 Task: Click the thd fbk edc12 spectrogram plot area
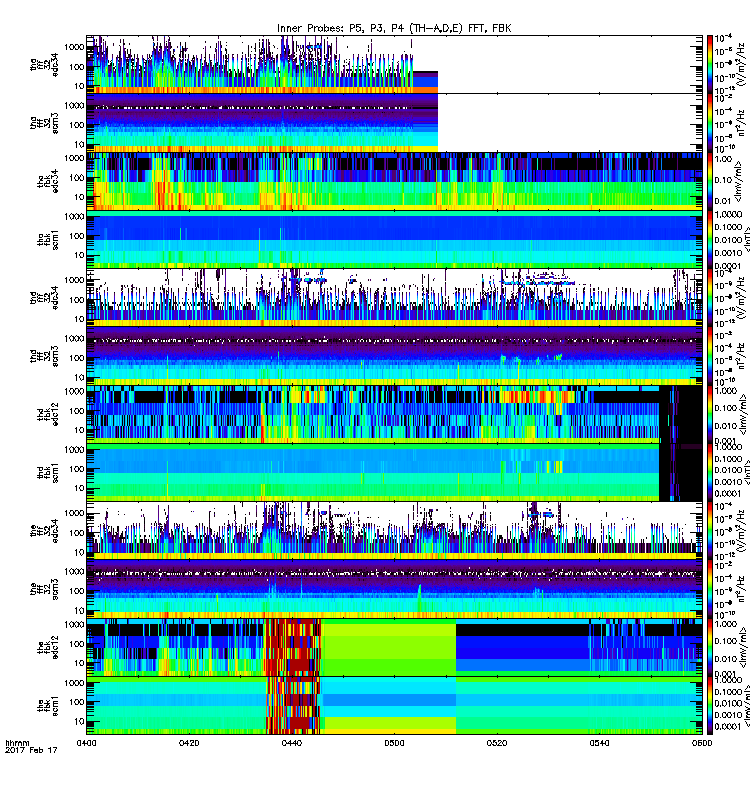pos(394,414)
